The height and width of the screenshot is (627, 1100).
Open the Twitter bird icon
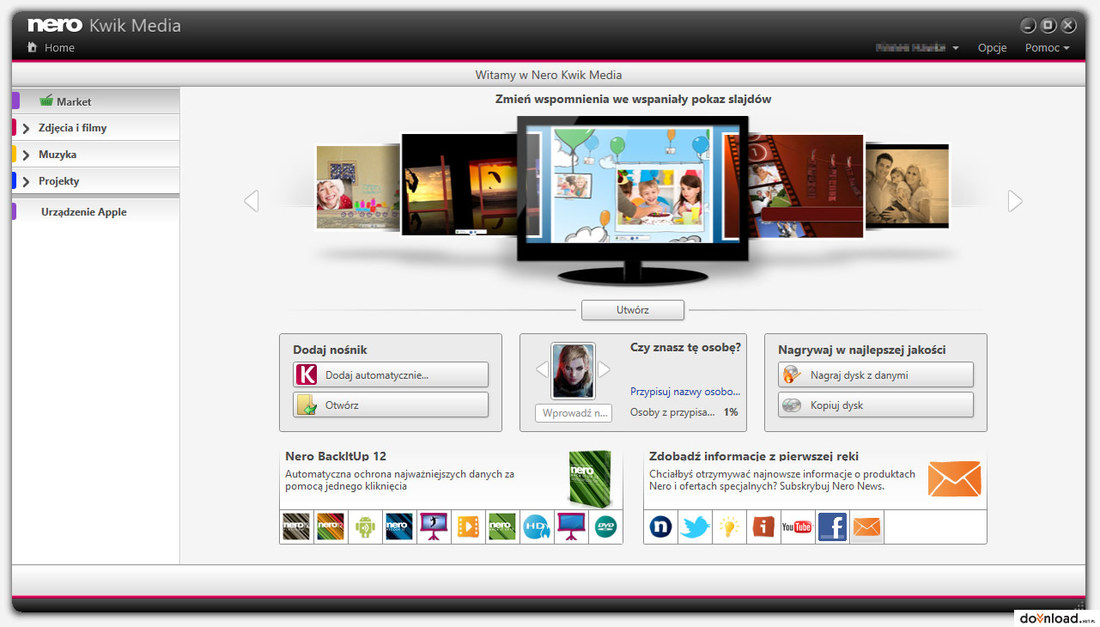(x=695, y=526)
